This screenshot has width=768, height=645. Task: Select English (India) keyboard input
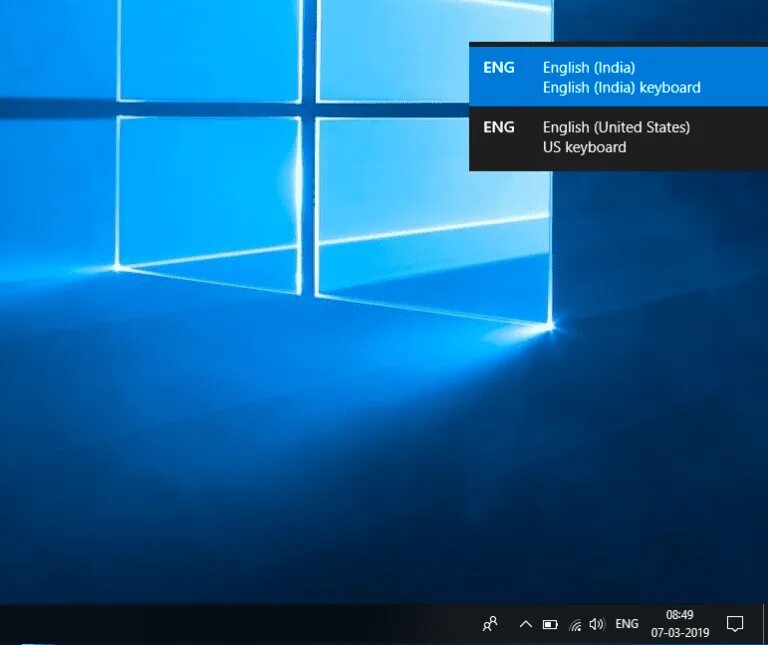618,77
